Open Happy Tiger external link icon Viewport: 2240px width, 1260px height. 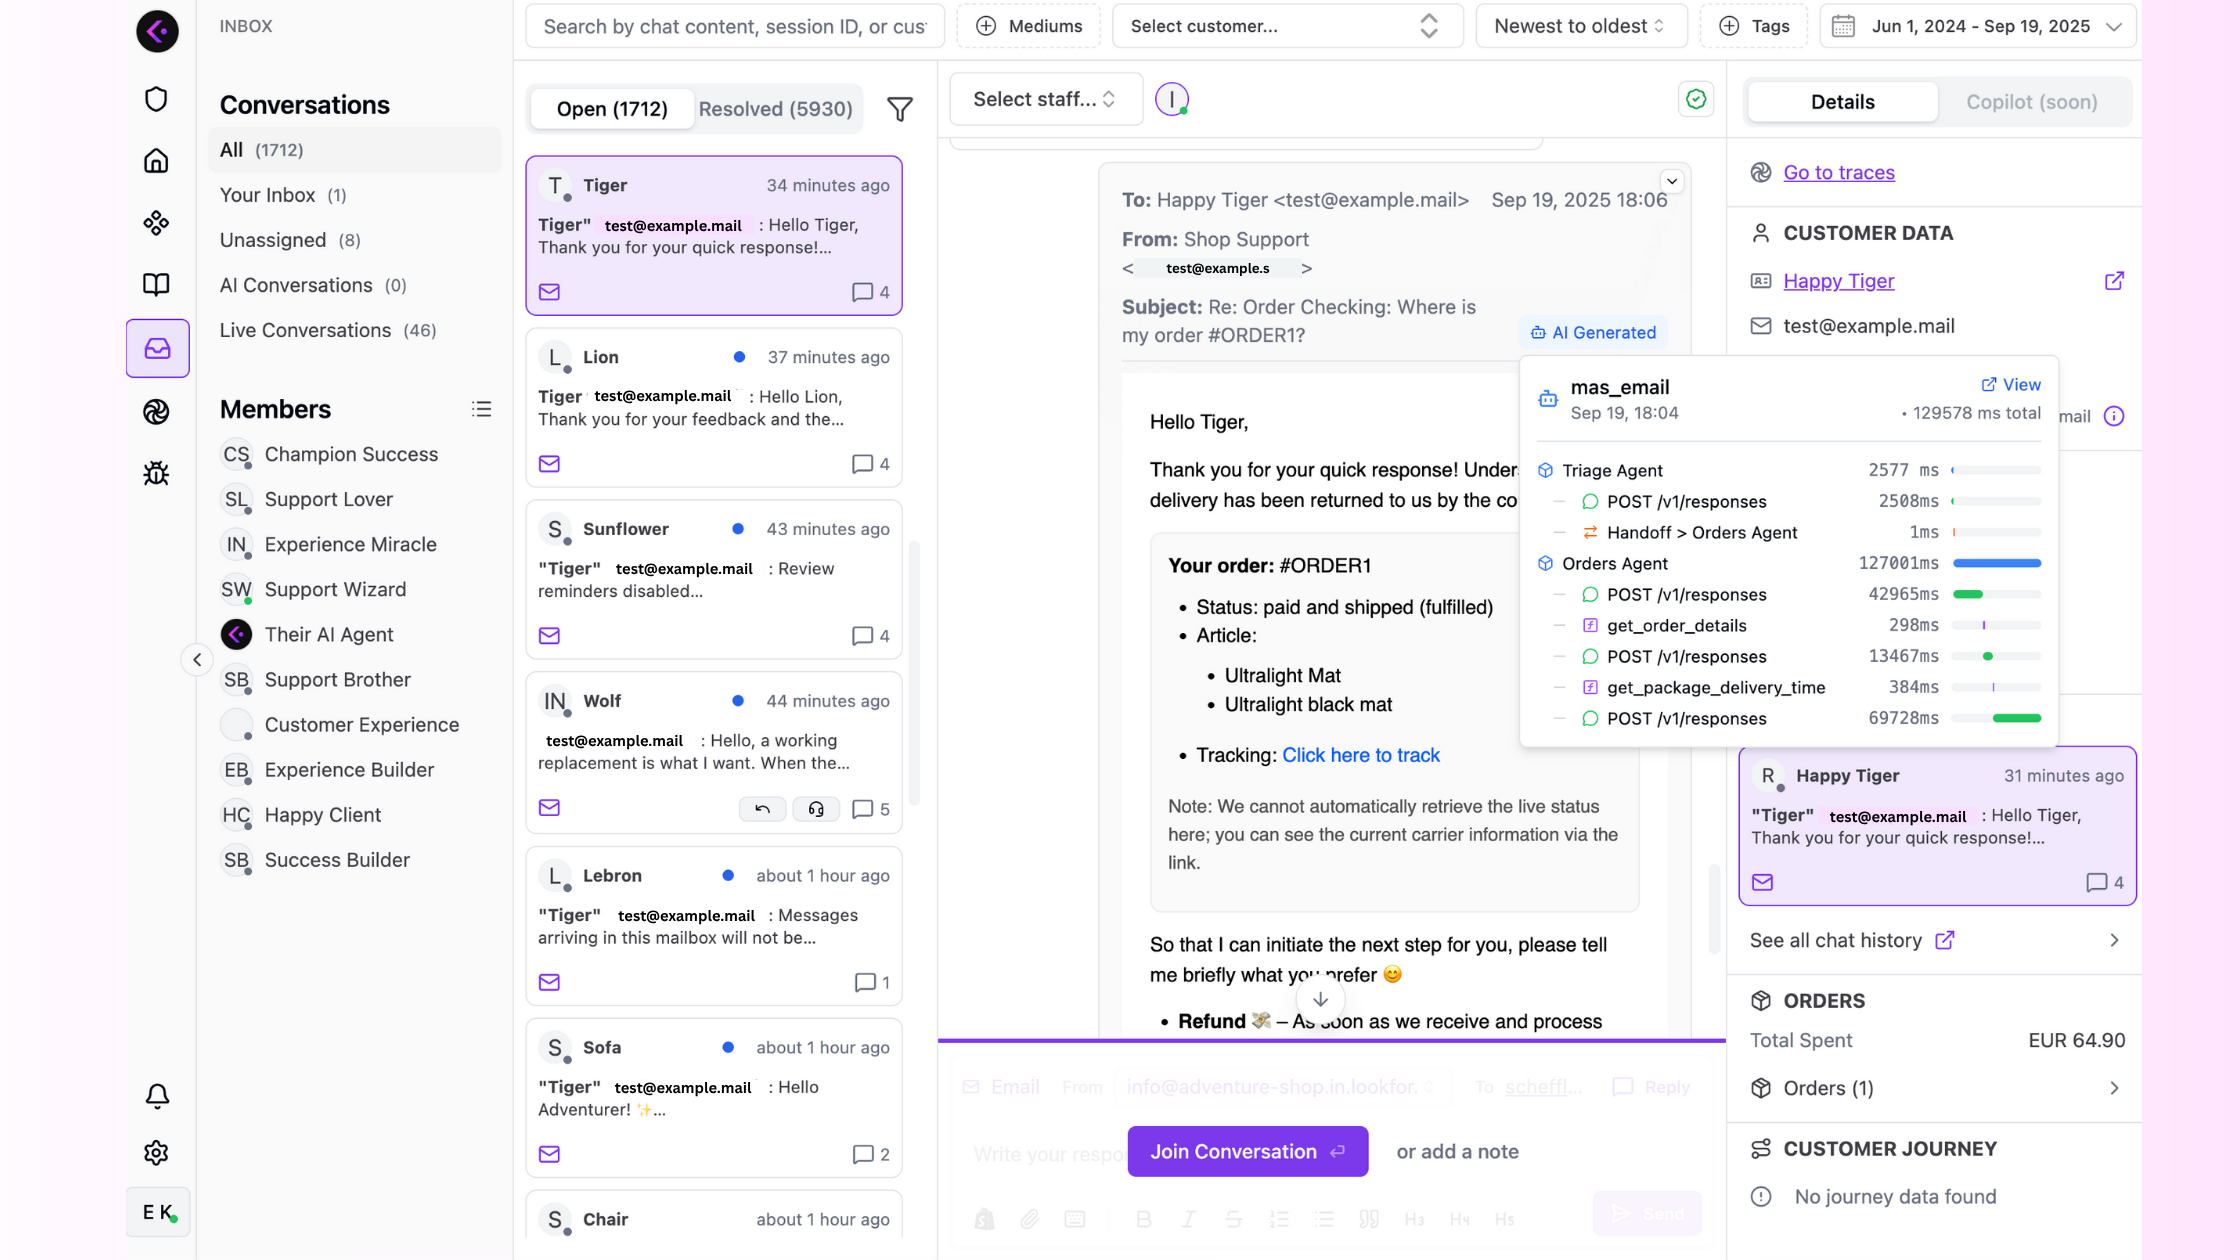(x=2114, y=281)
